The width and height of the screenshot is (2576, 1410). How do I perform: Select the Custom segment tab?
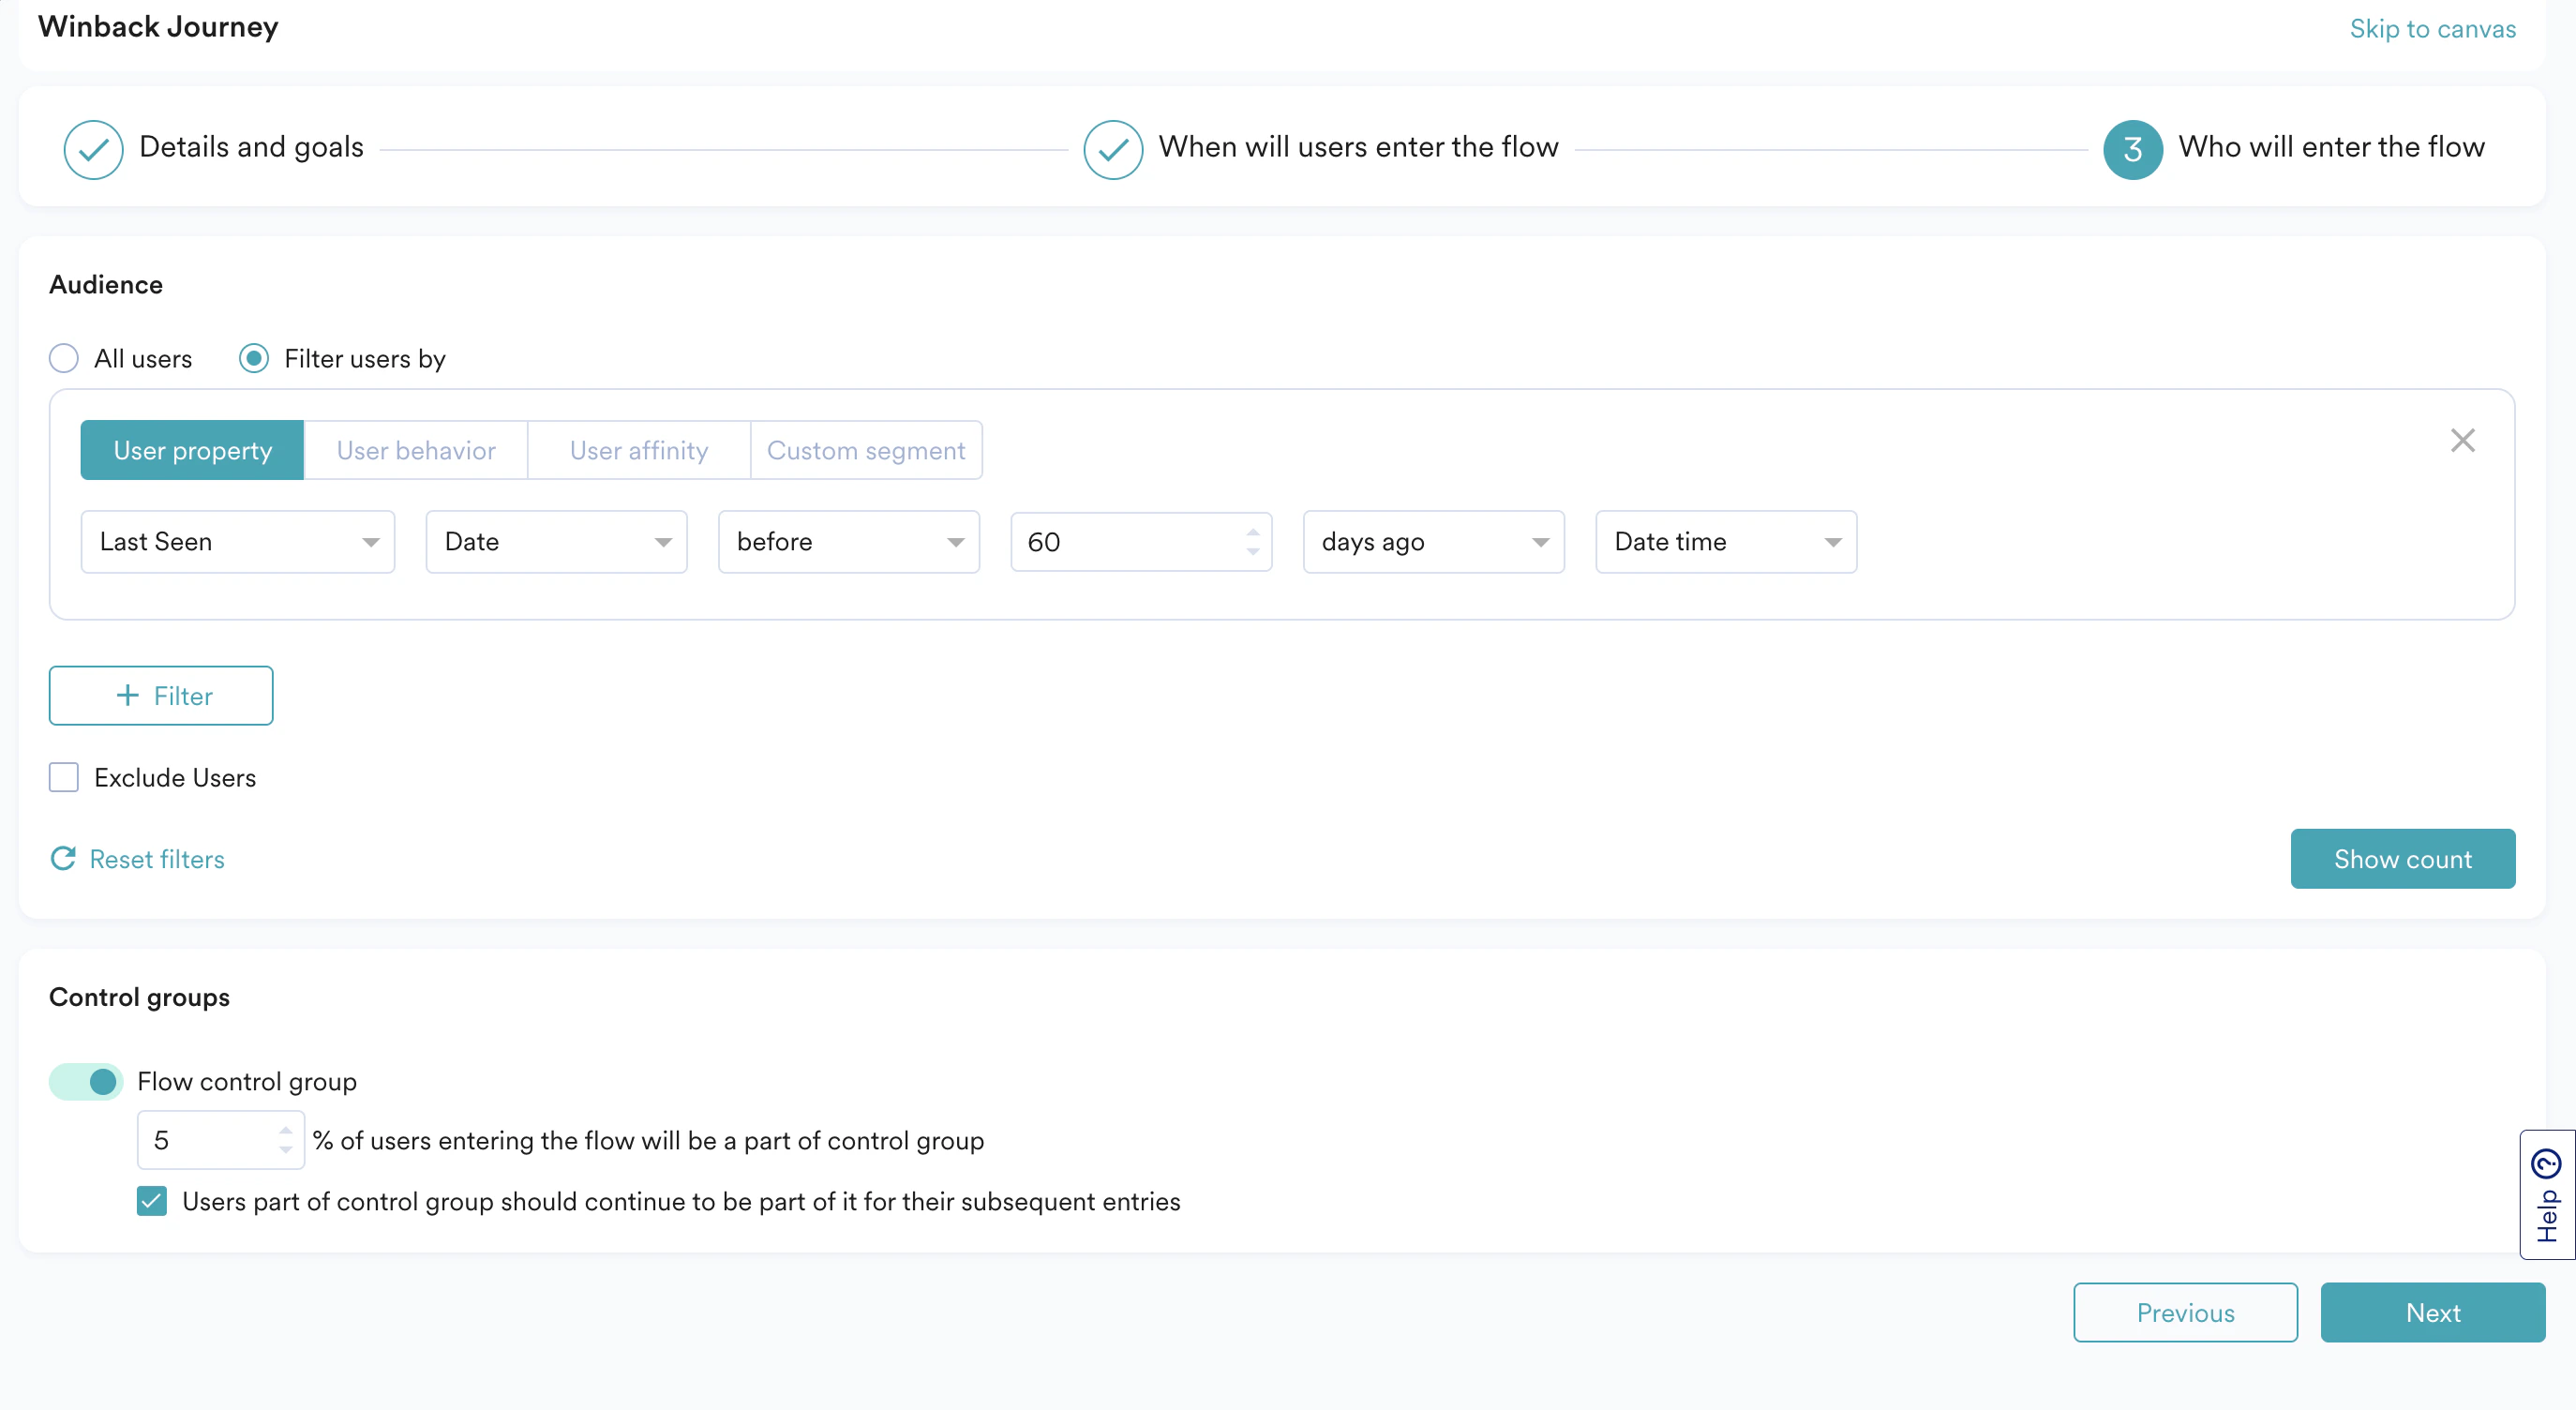click(x=865, y=450)
